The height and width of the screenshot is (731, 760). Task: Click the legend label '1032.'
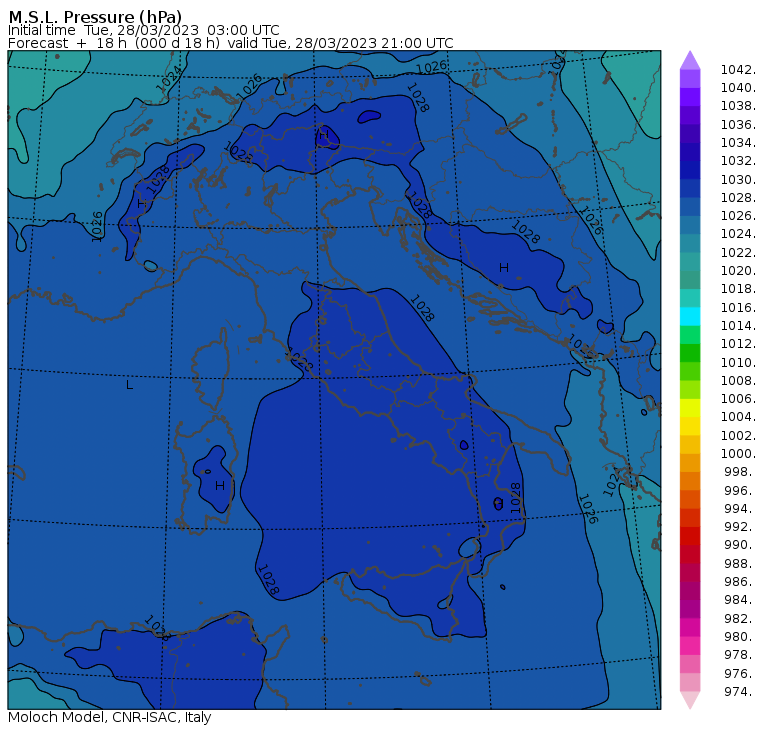pos(738,161)
